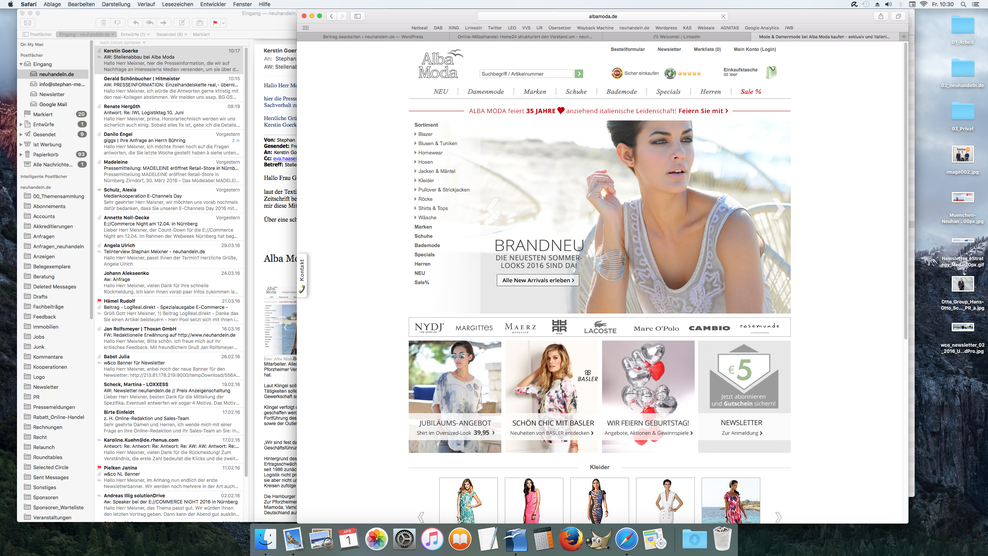Open iTunes from the Dock

point(432,540)
